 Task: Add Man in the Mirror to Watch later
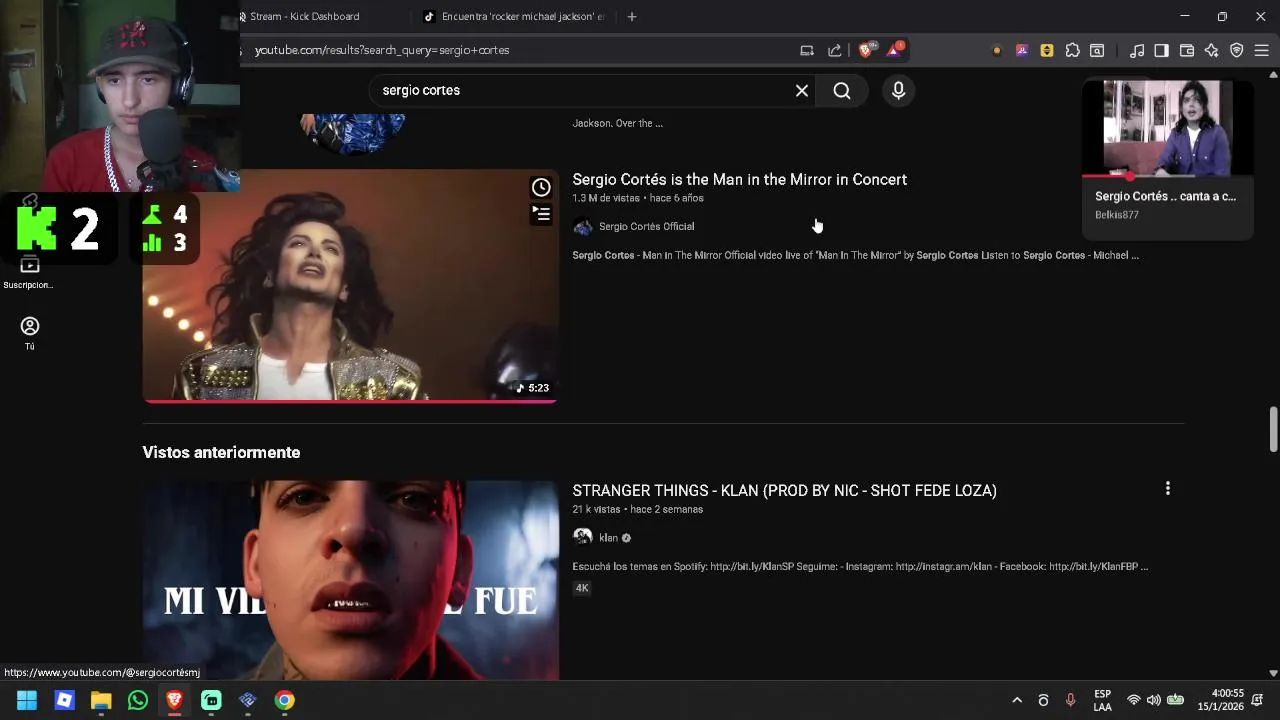[x=541, y=187]
